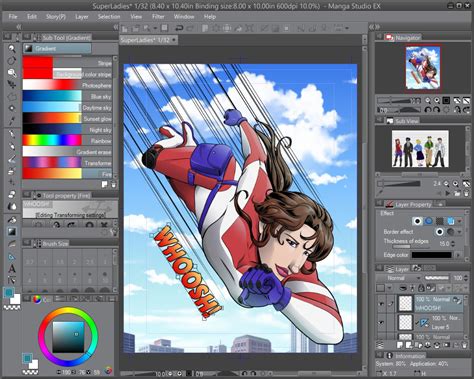The height and width of the screenshot is (379, 474).
Task: Open the Layer menu
Action: click(82, 17)
